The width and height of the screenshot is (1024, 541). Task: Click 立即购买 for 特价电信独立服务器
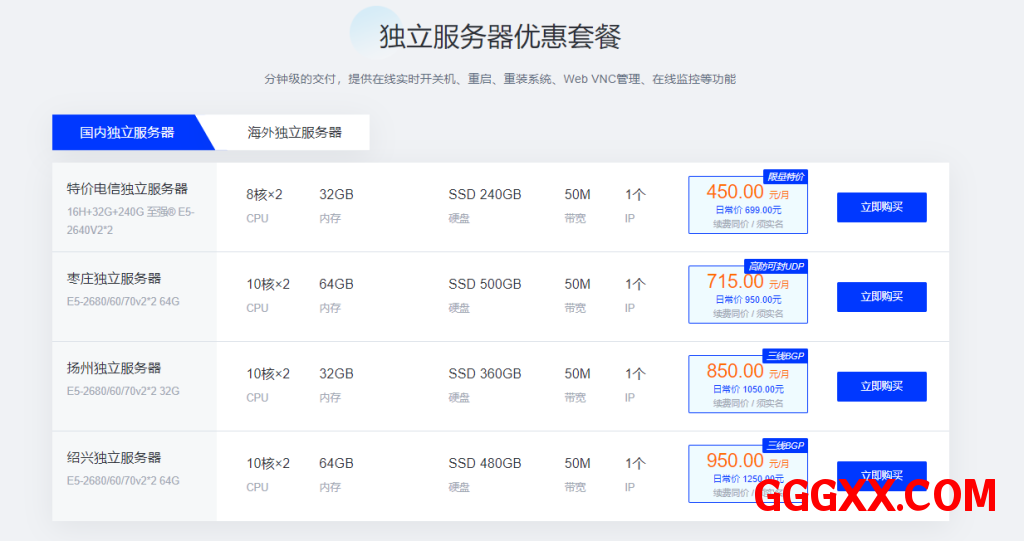click(881, 207)
